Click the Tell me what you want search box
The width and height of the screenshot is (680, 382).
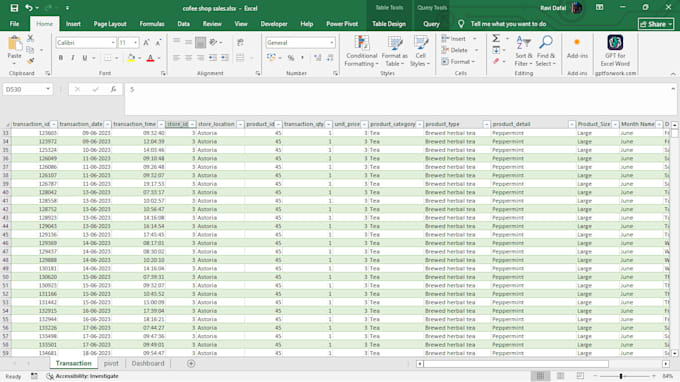click(508, 24)
